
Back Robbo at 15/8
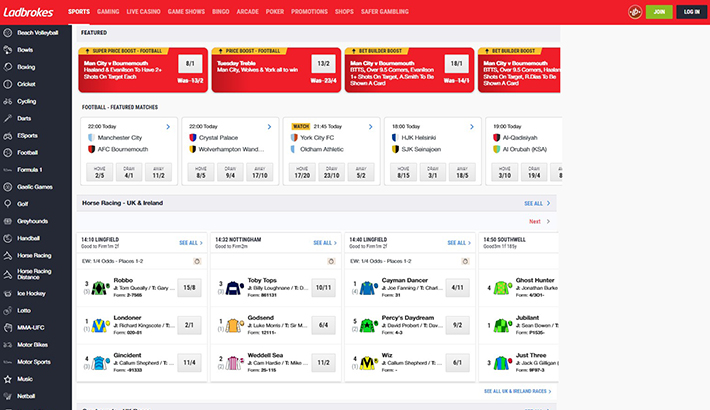(189, 288)
